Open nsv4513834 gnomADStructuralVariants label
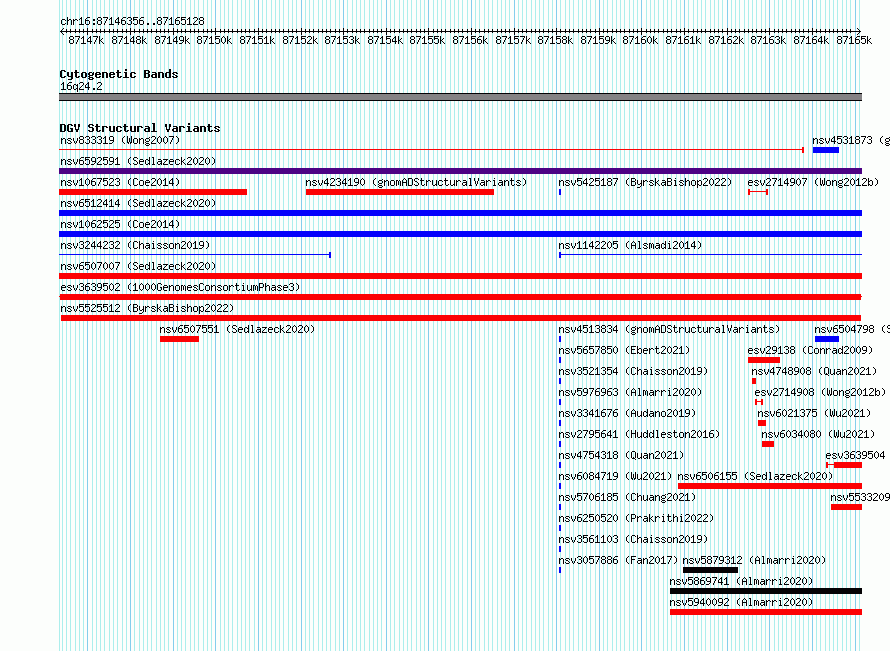 click(669, 329)
